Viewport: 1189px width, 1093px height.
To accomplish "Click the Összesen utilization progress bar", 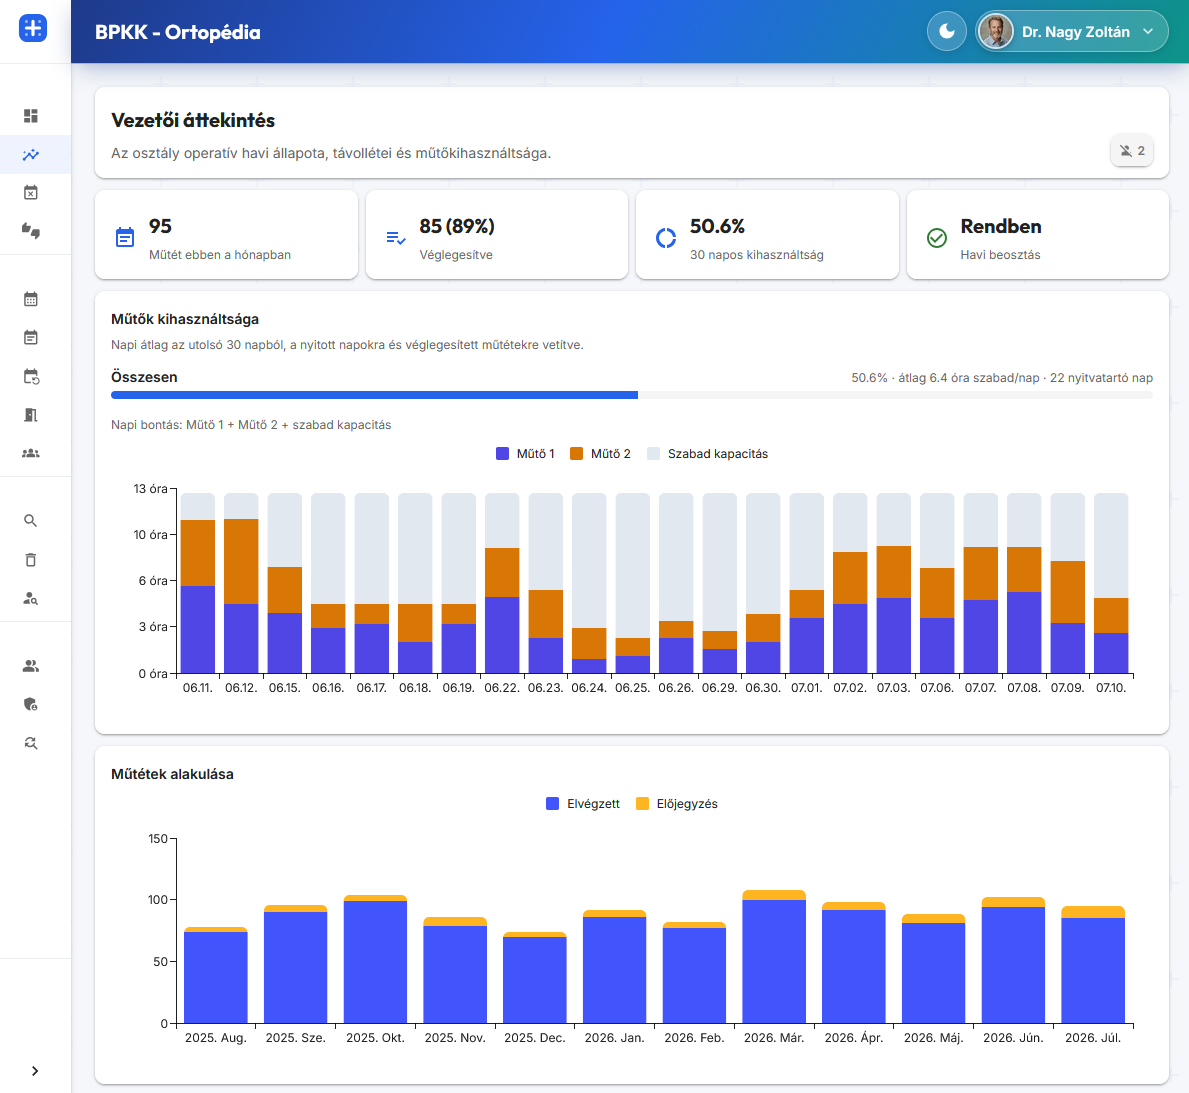I will pos(632,395).
